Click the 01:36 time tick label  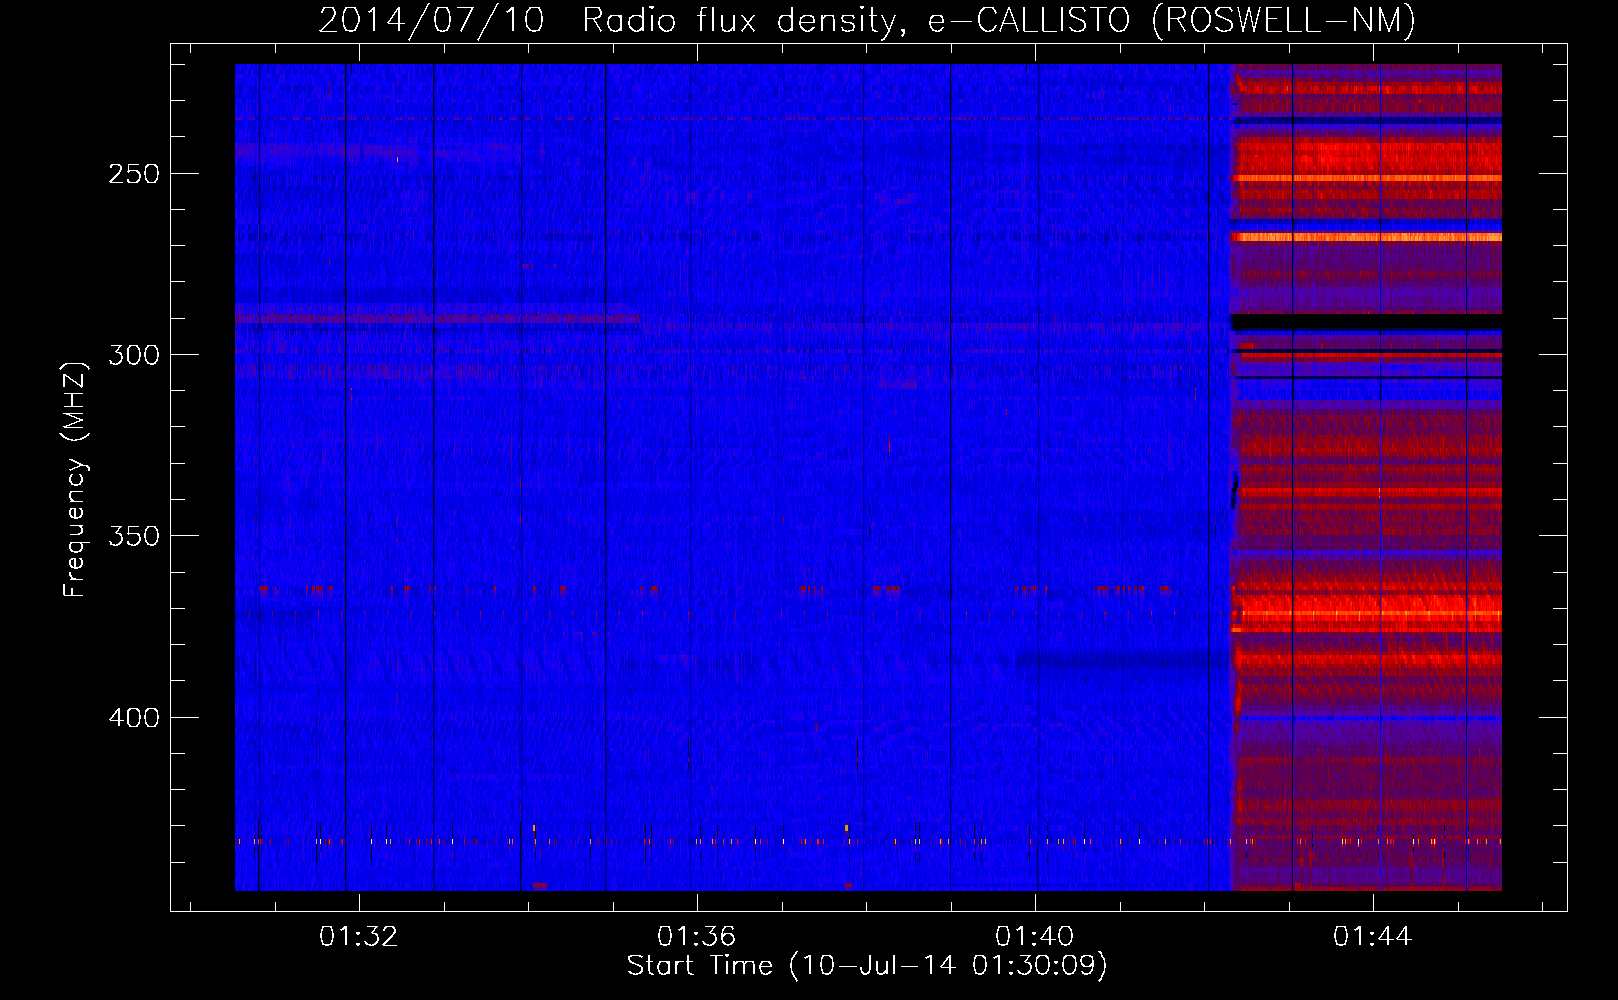click(696, 936)
